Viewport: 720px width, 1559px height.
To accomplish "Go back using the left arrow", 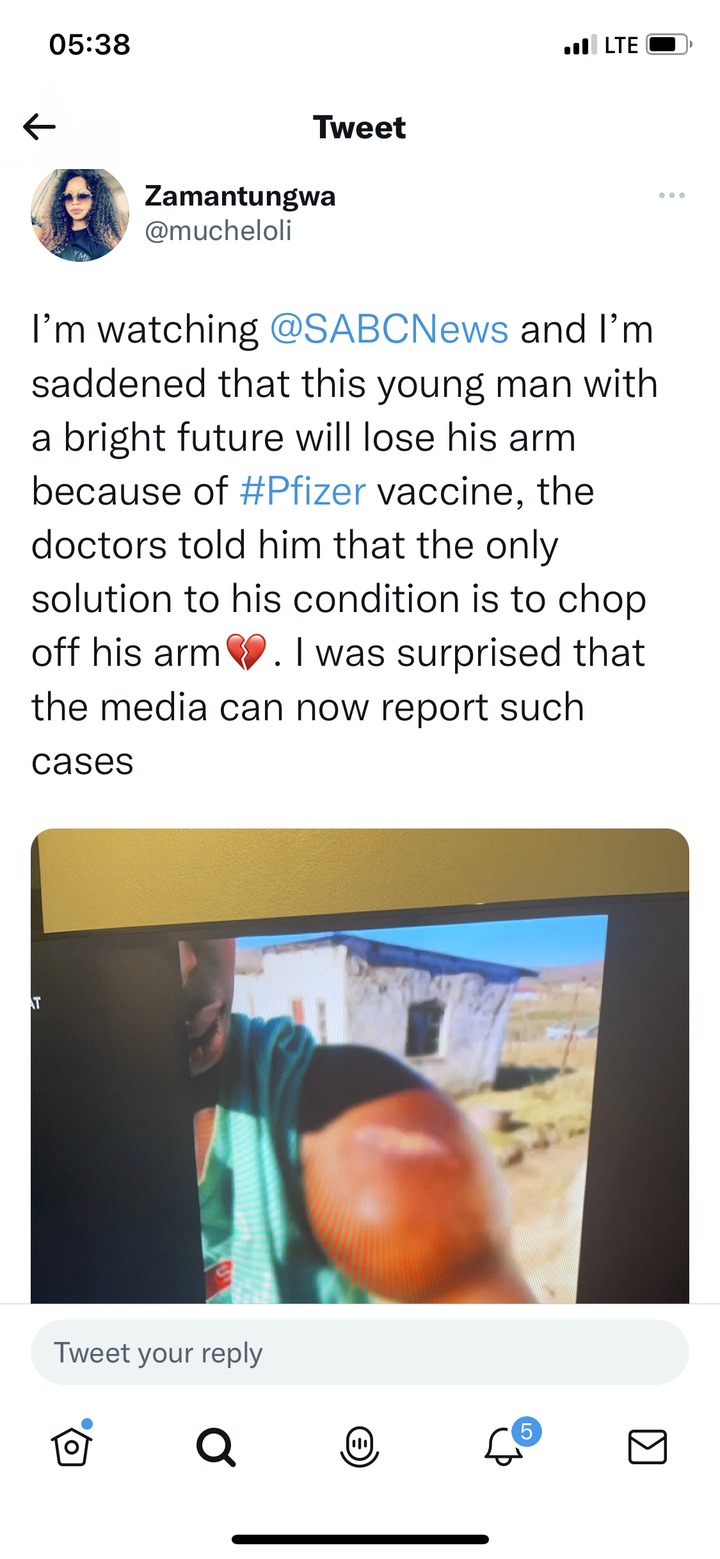I will (39, 127).
